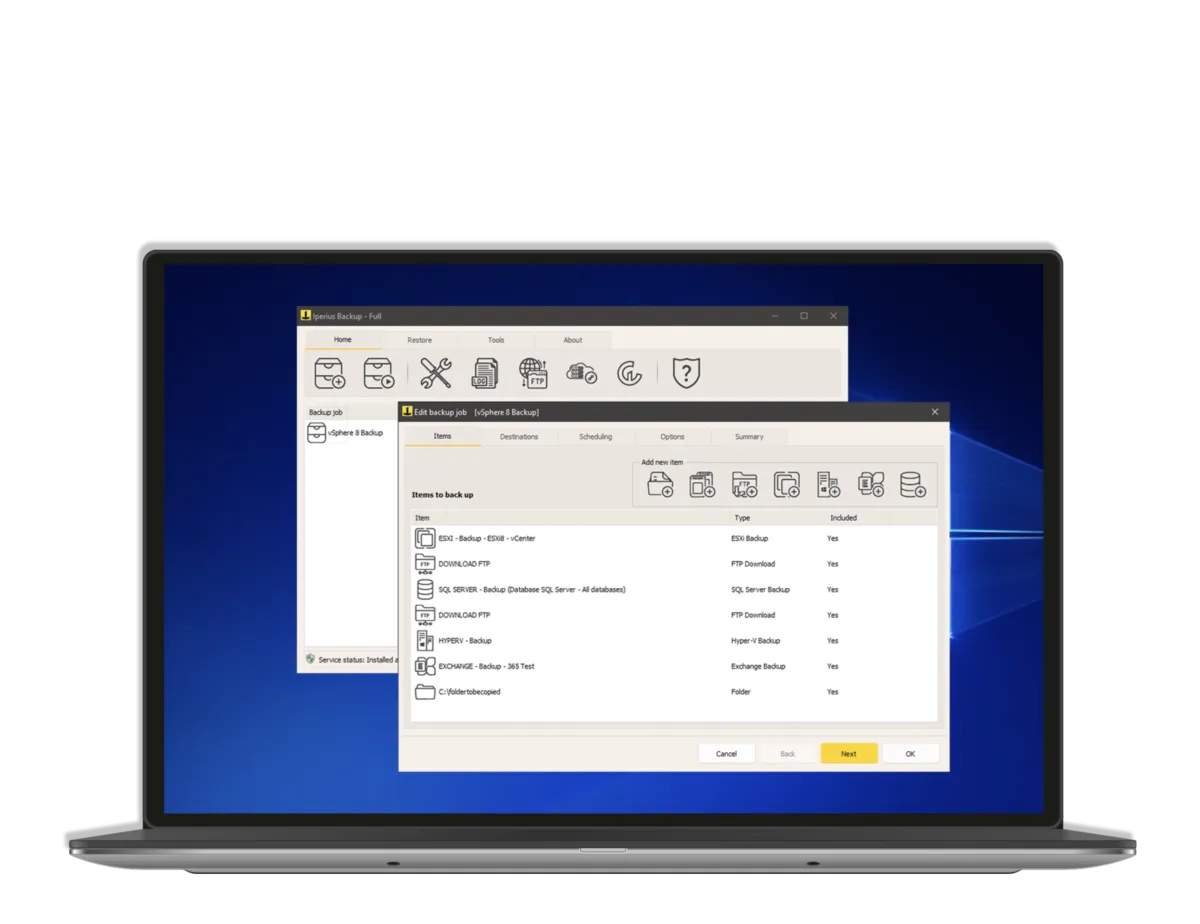The width and height of the screenshot is (1200, 924).
Task: Close the Edit backup job dialog
Action: (x=935, y=412)
